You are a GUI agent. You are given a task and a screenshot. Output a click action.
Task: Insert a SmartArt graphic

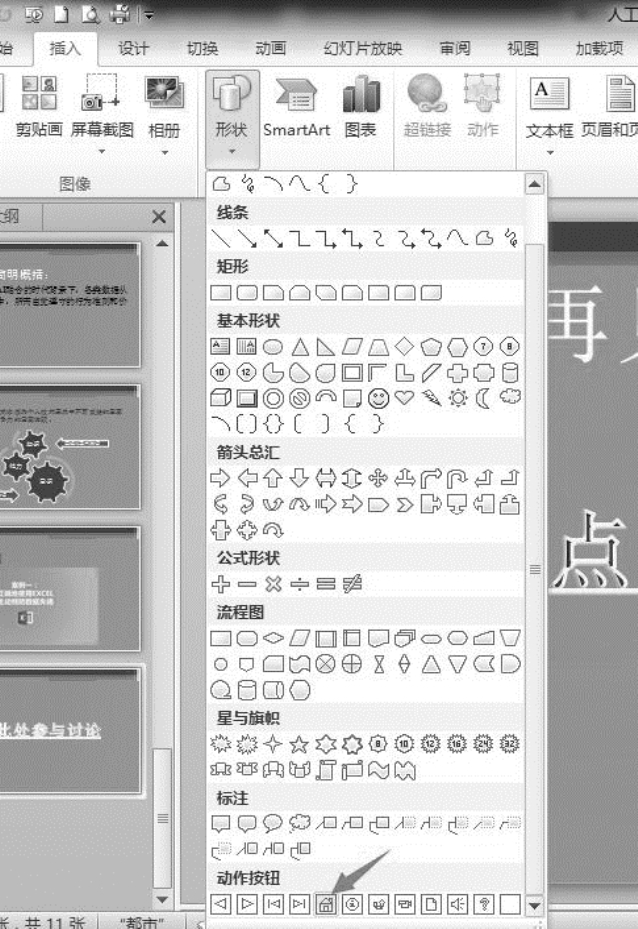pos(296,107)
